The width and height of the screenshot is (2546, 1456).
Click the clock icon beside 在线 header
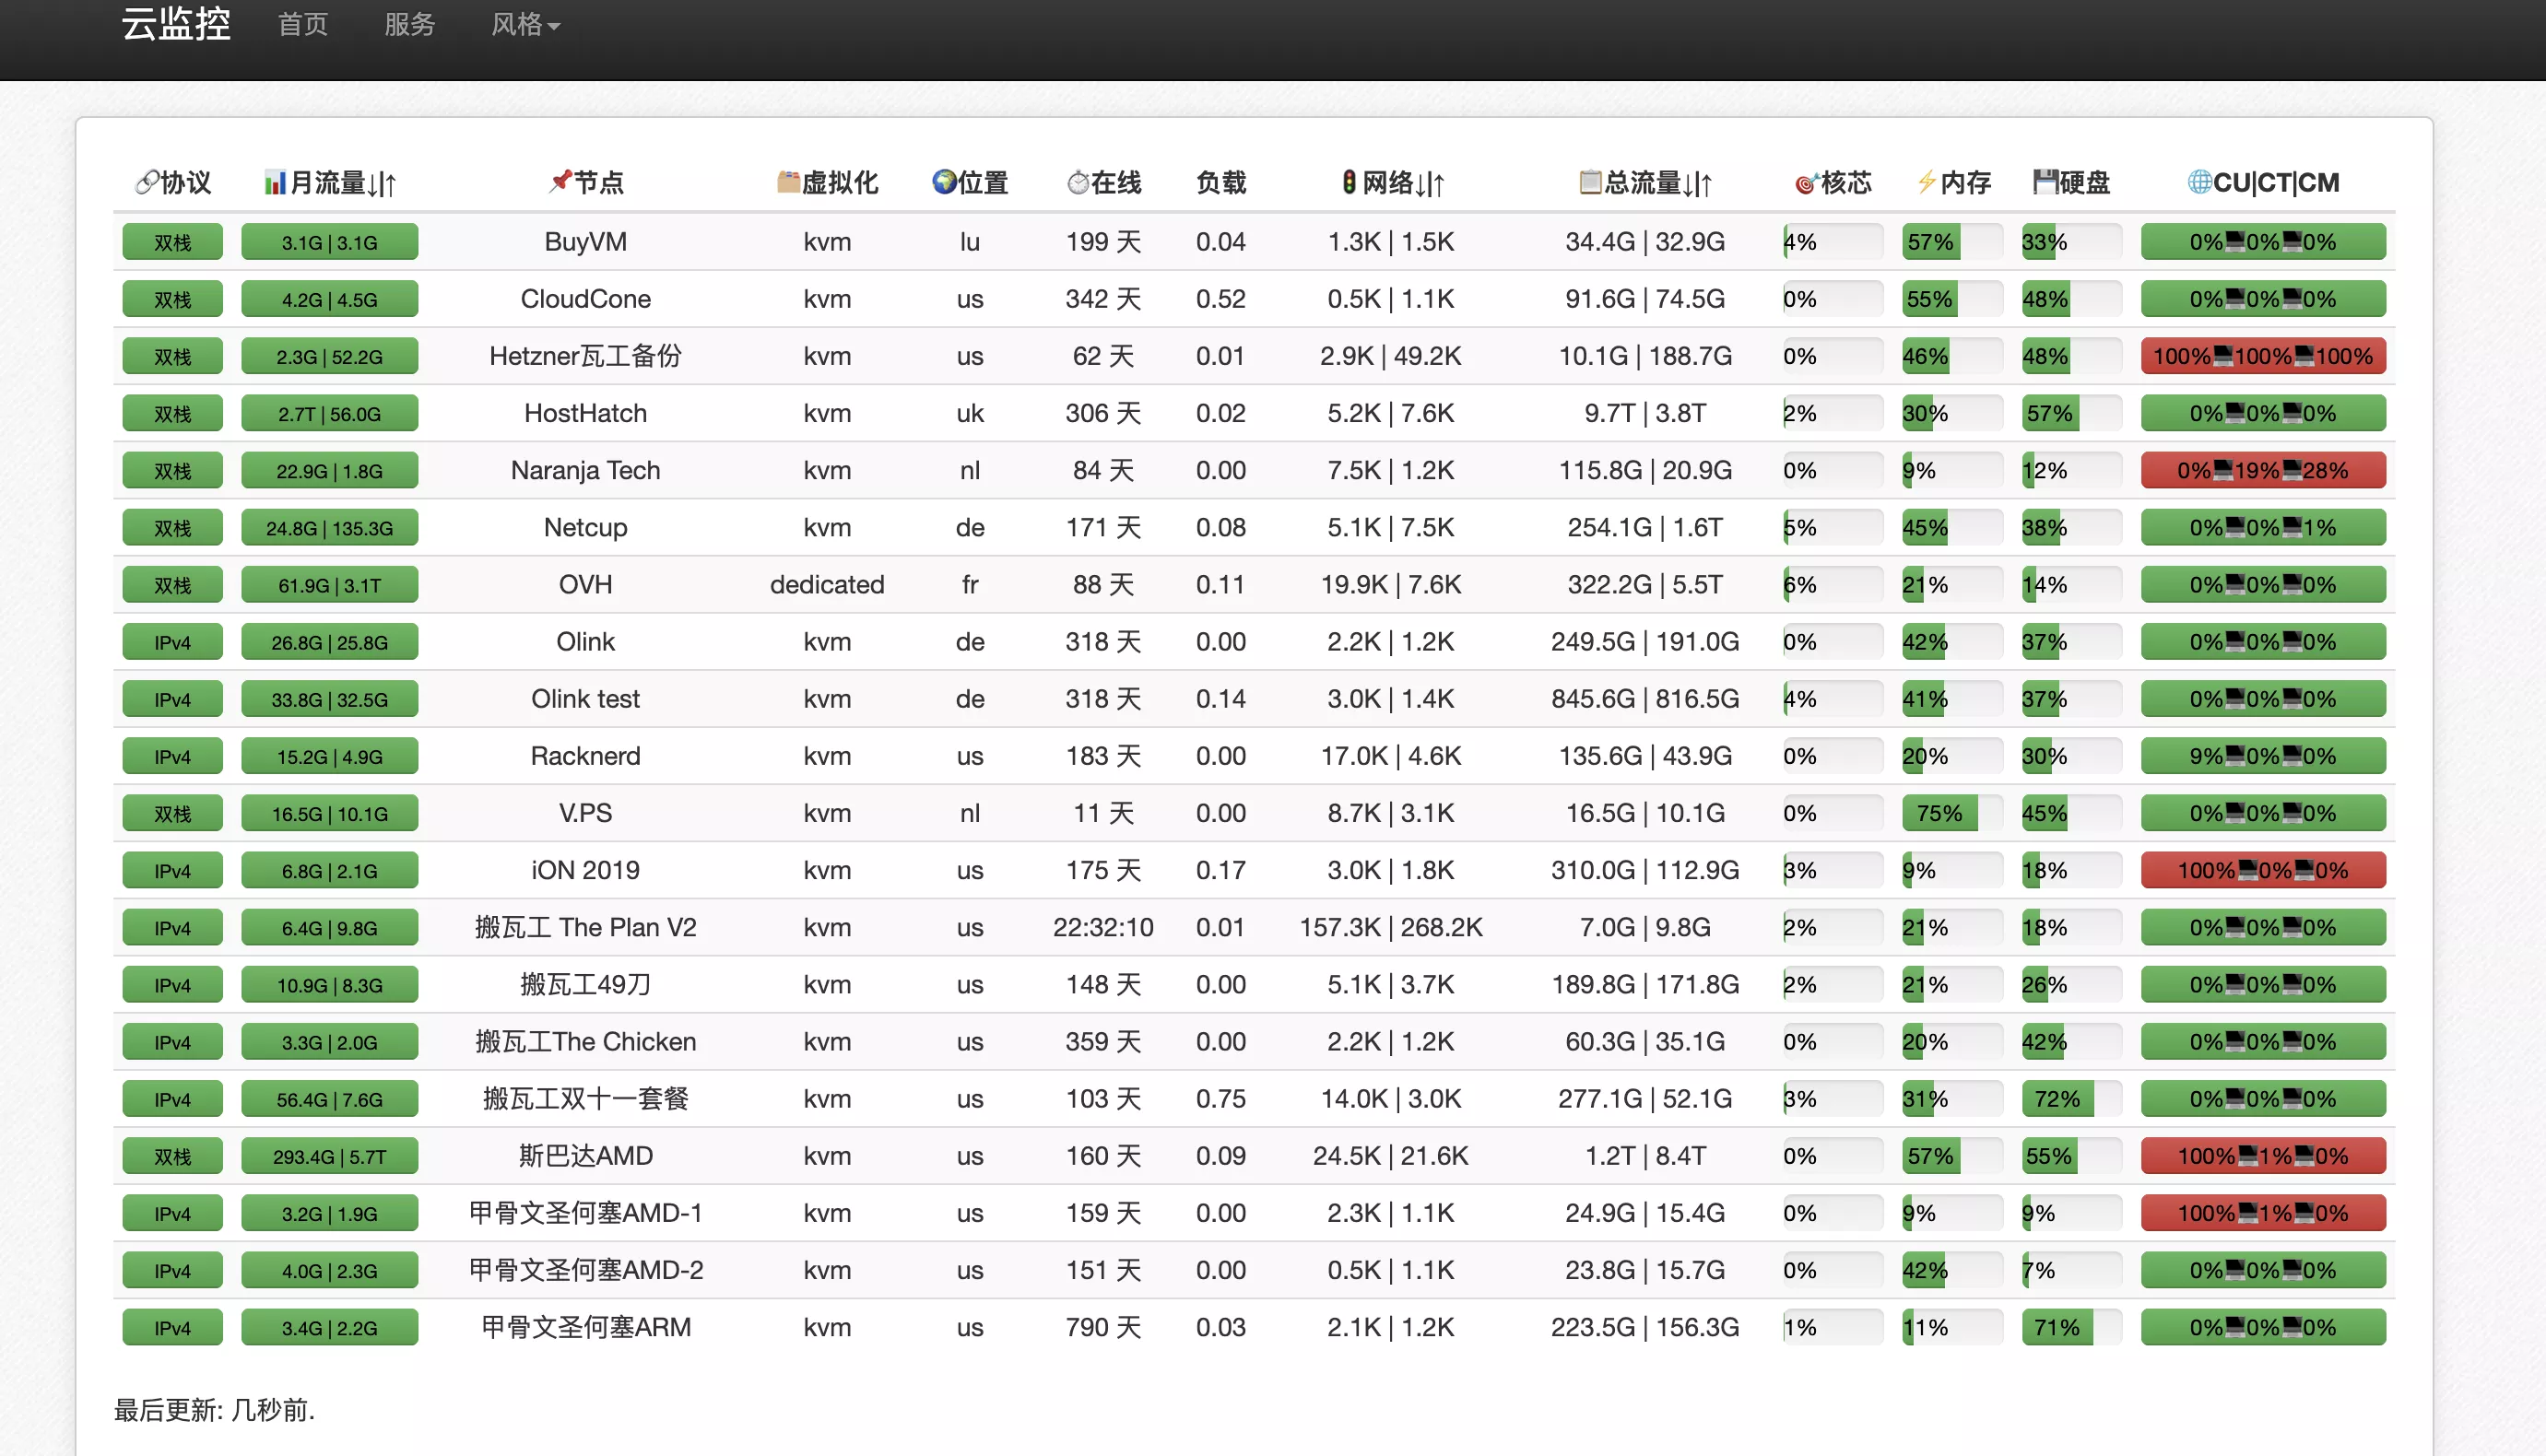tap(1078, 182)
